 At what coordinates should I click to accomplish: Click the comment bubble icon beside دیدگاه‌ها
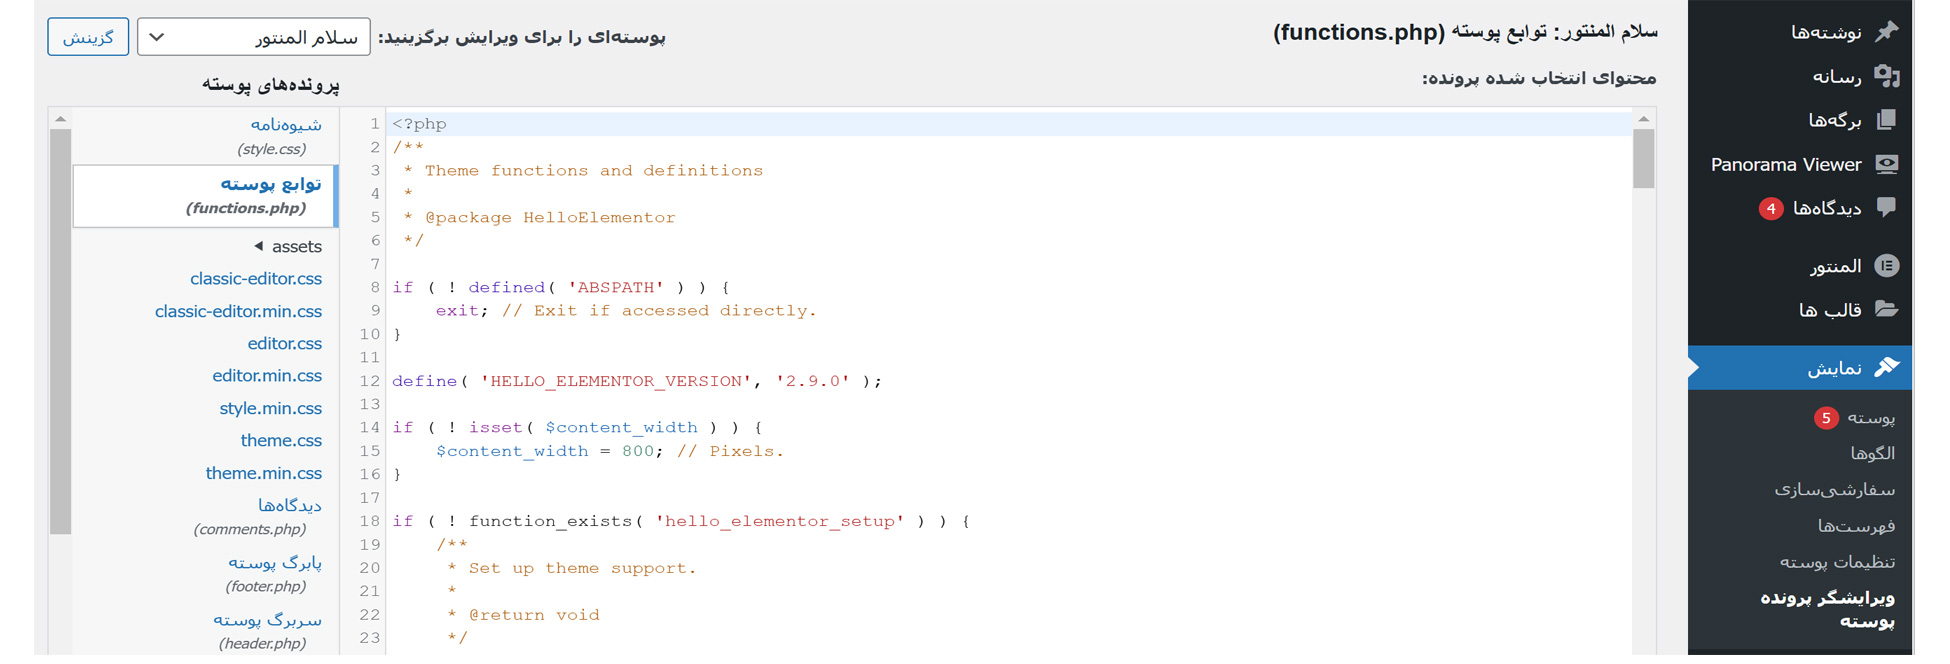[1886, 207]
